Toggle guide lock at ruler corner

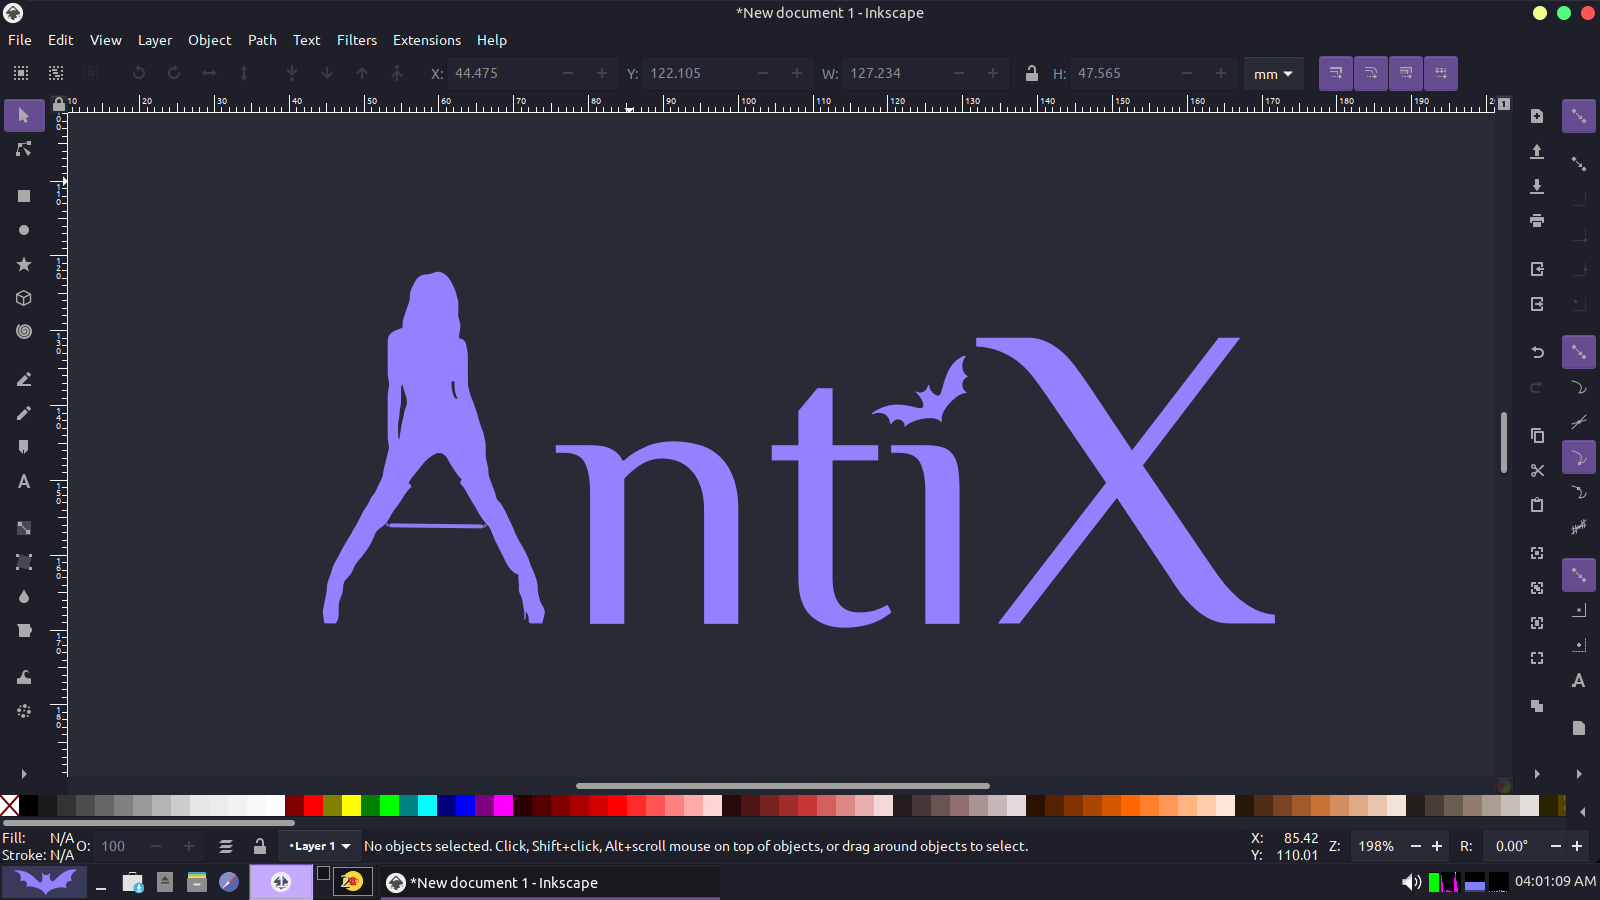click(x=59, y=103)
